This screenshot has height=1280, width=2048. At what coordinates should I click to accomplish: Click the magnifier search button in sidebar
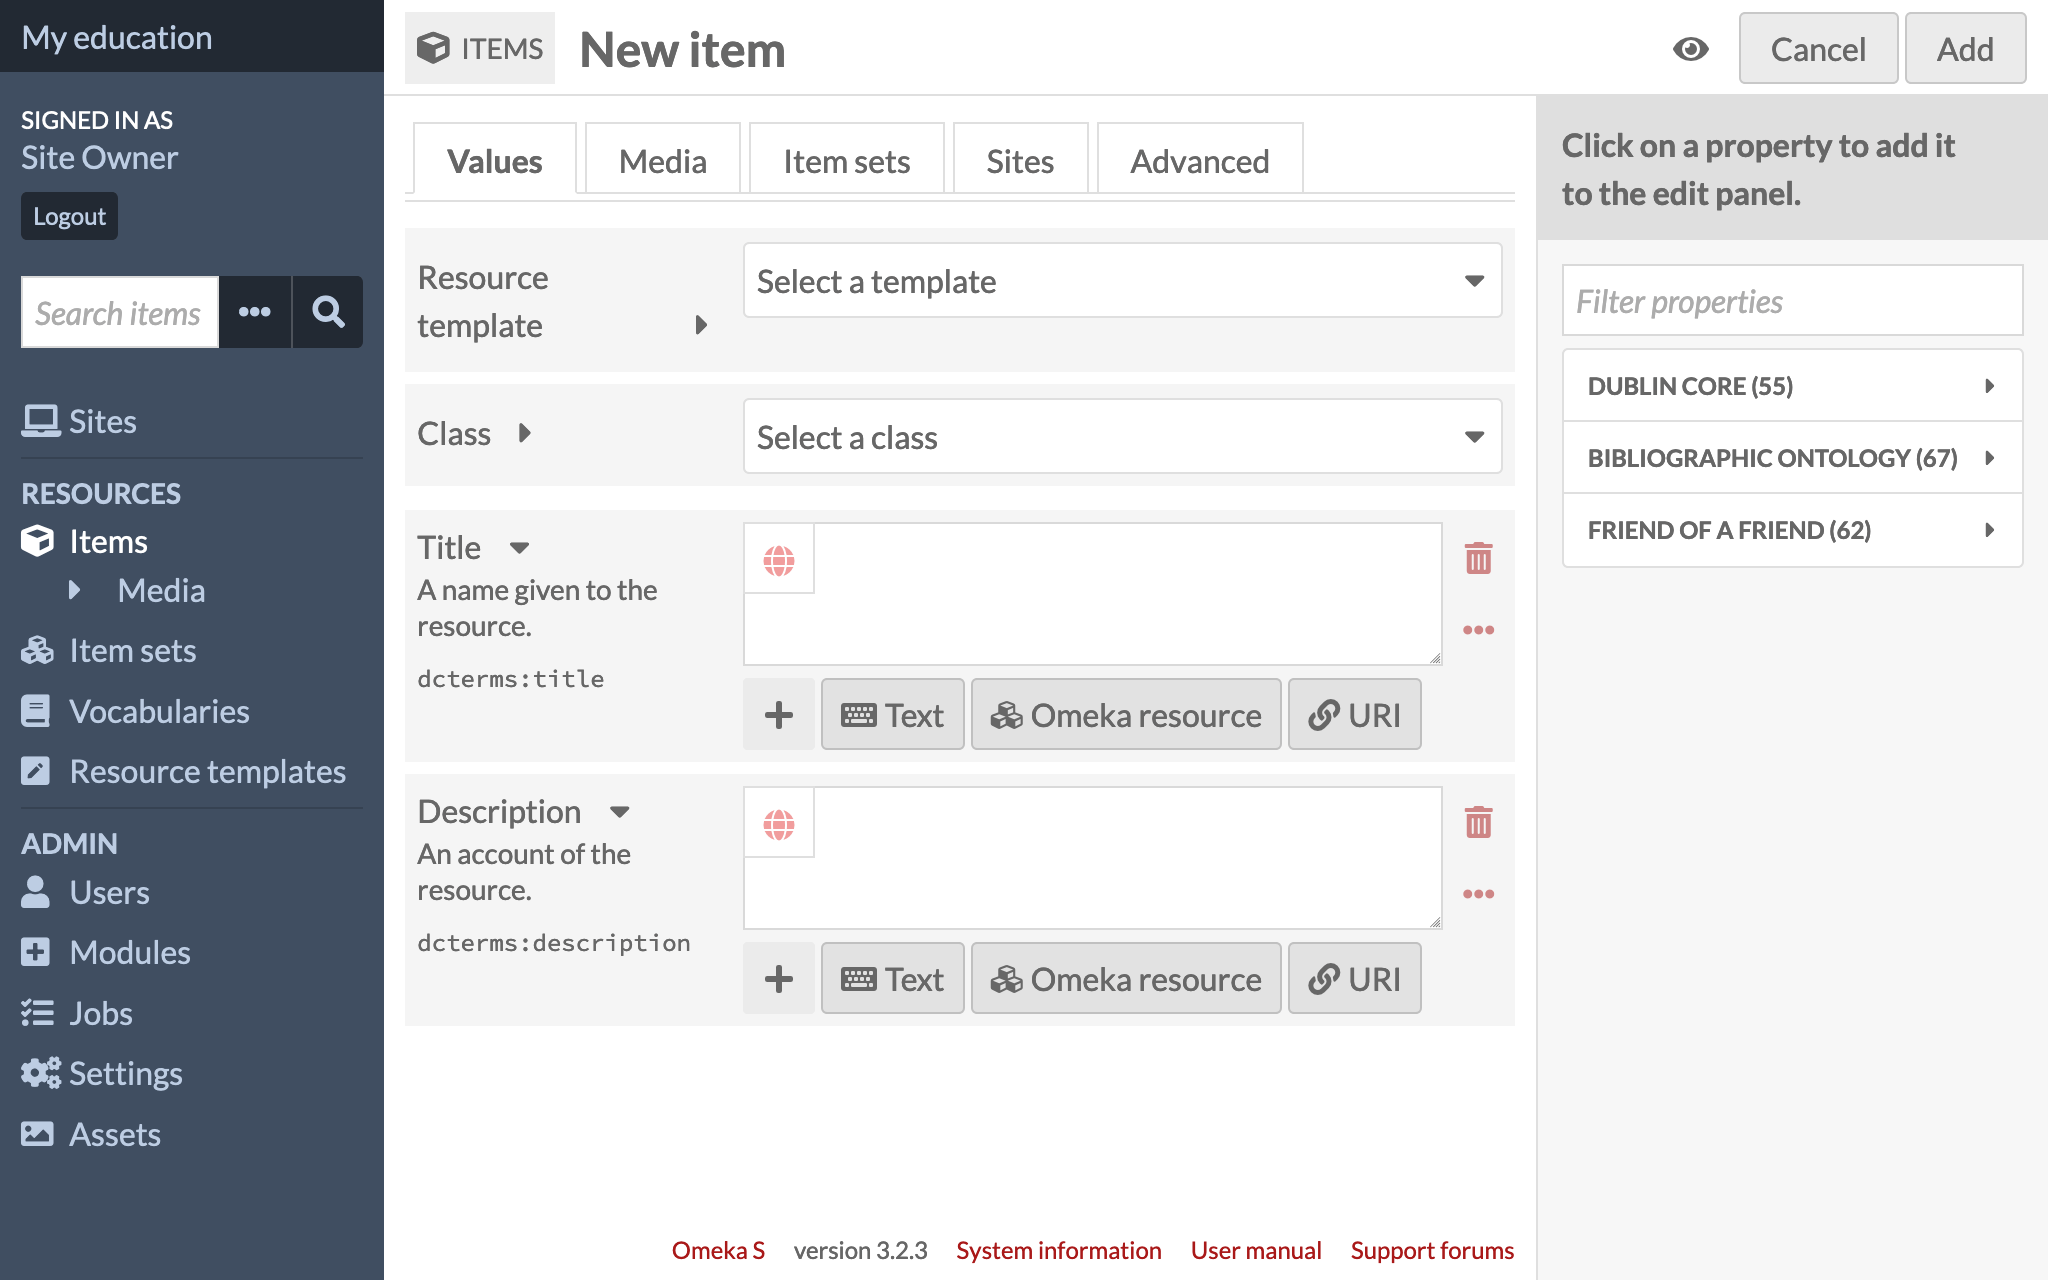[328, 312]
